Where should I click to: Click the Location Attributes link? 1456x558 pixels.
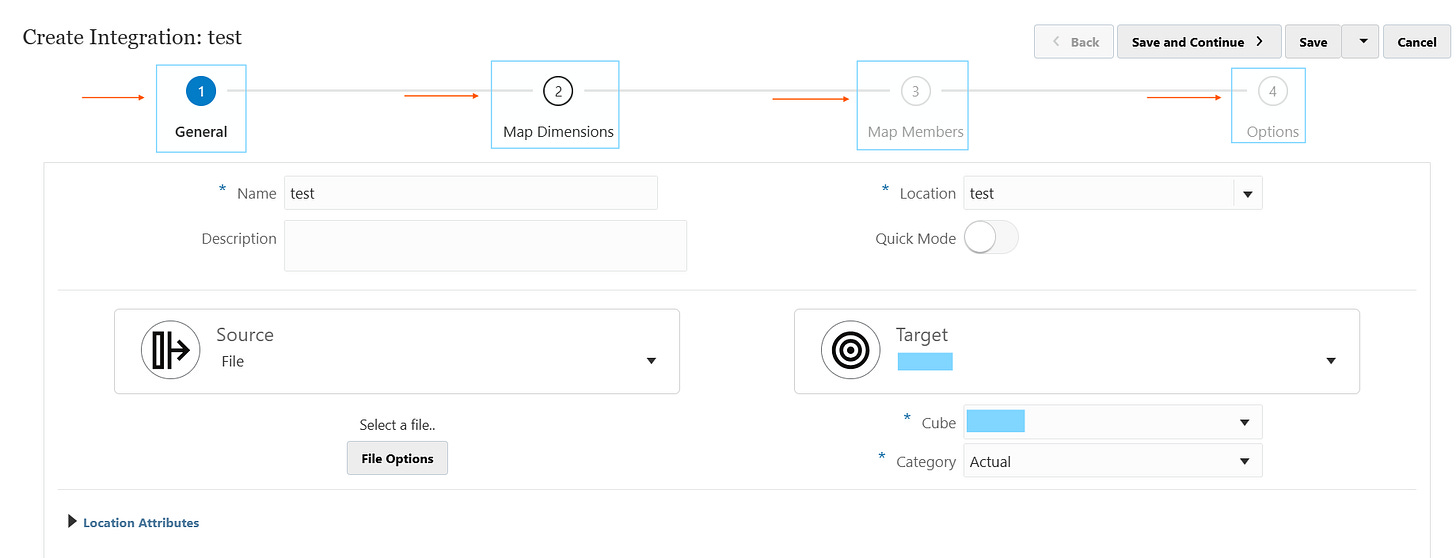141,522
